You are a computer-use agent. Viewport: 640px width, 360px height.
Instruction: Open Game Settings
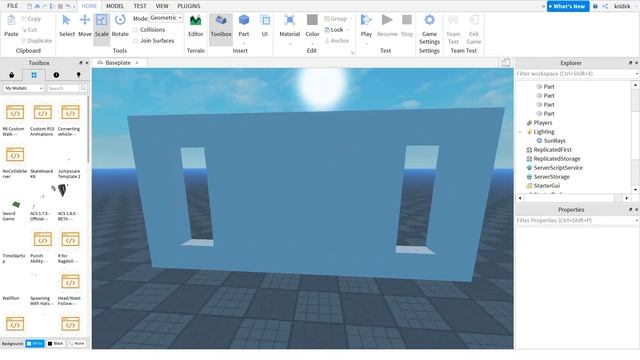[x=429, y=29]
